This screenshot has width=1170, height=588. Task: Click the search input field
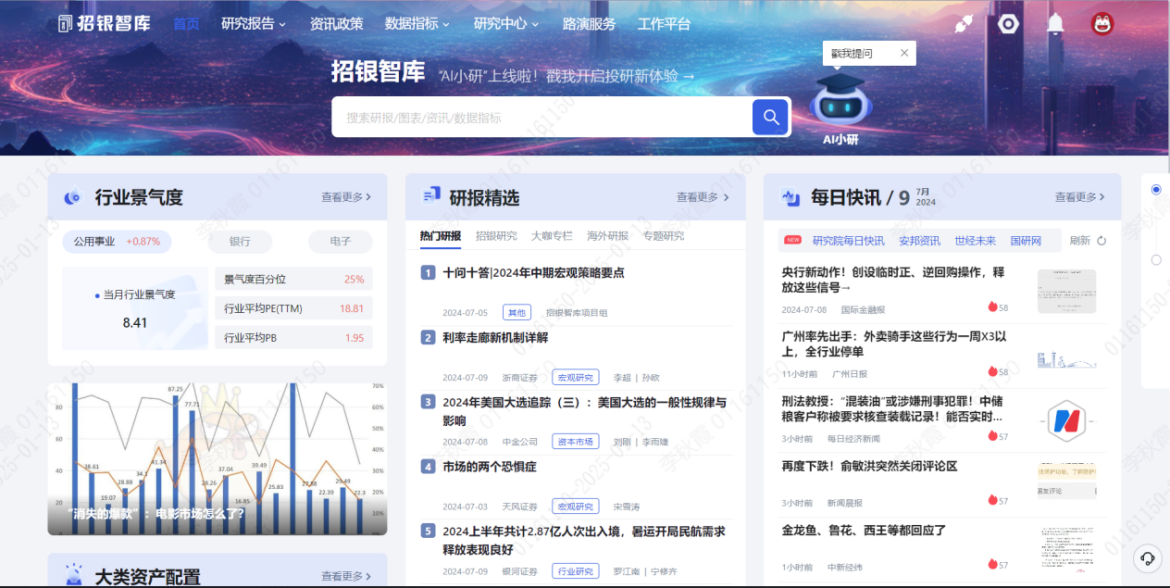tap(540, 117)
